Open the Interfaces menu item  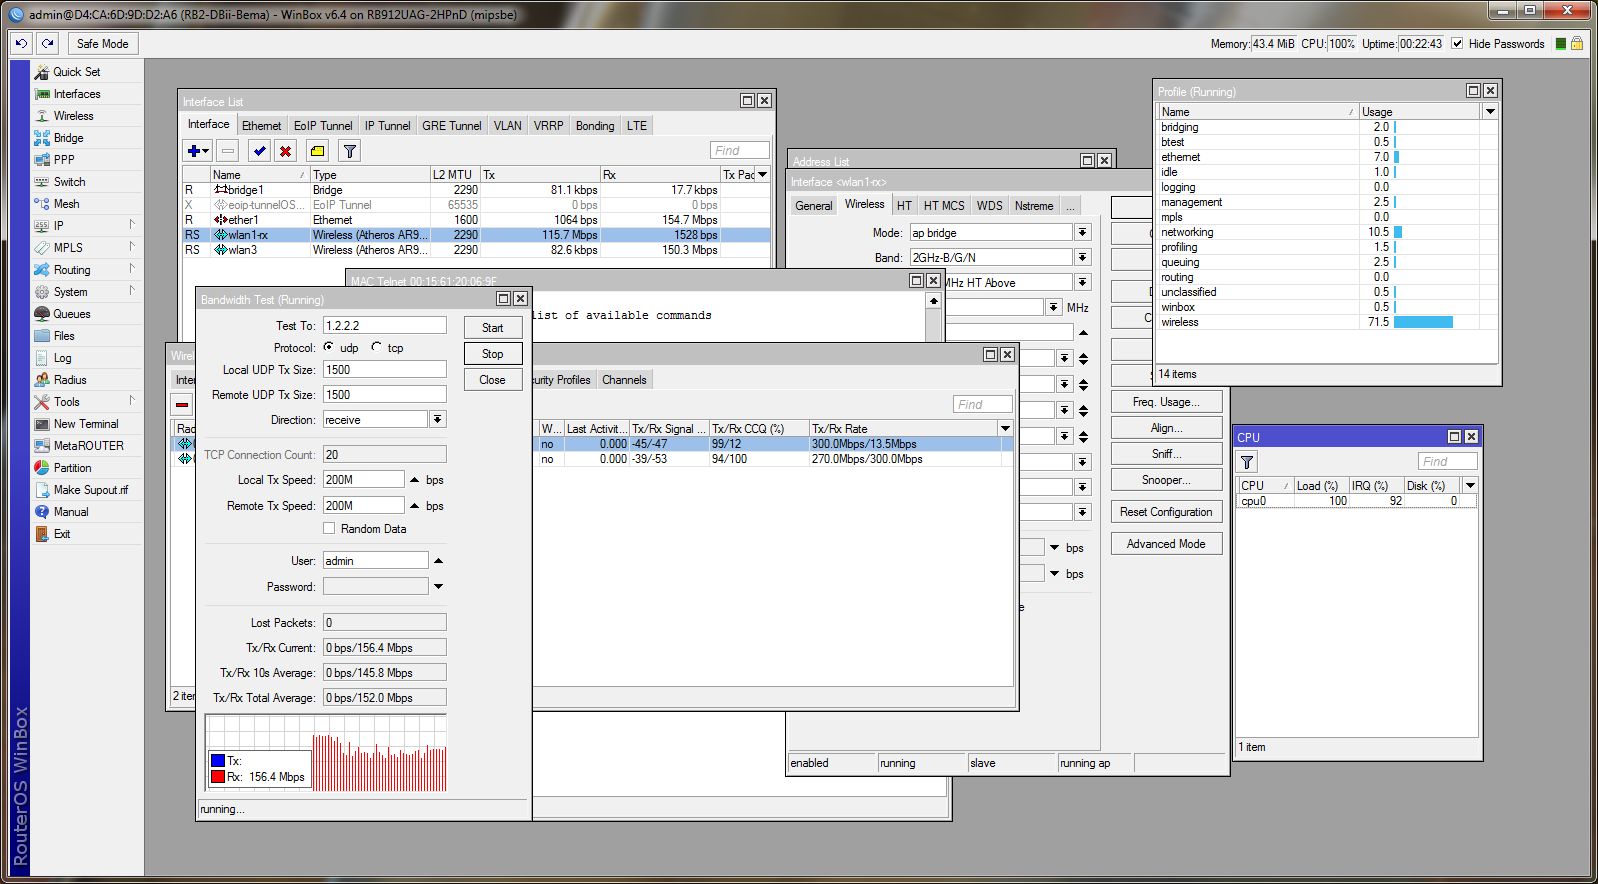coord(76,94)
